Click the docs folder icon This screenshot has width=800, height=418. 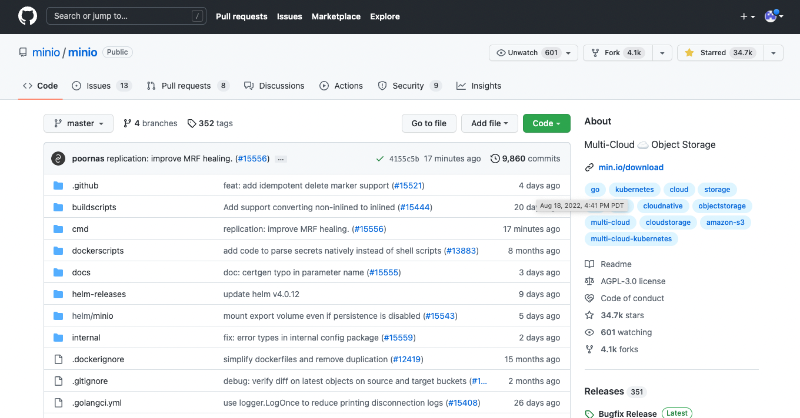pyautogui.click(x=58, y=273)
